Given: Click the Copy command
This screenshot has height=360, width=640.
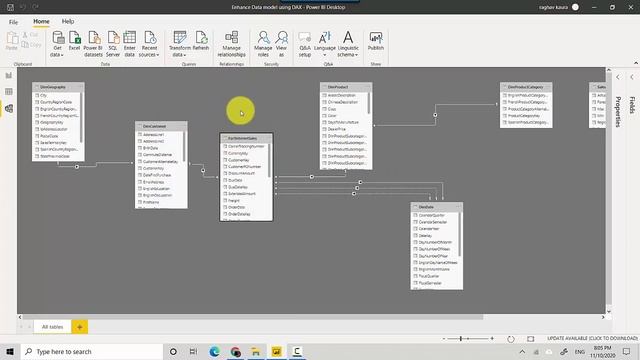Looking at the screenshot, I should [x=32, y=44].
